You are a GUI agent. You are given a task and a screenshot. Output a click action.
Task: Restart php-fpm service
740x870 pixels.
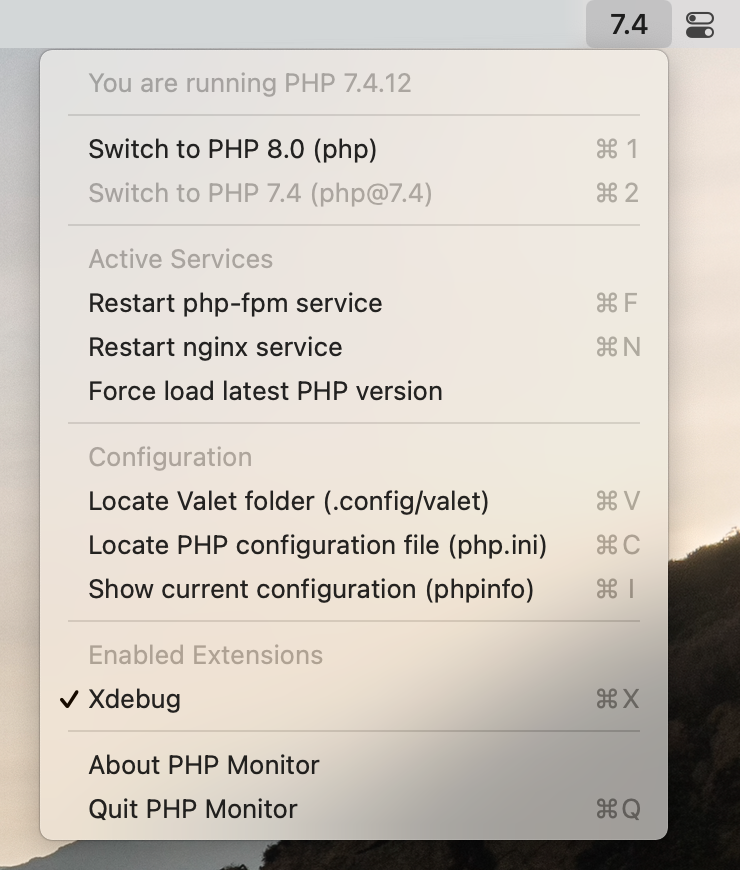click(x=354, y=303)
